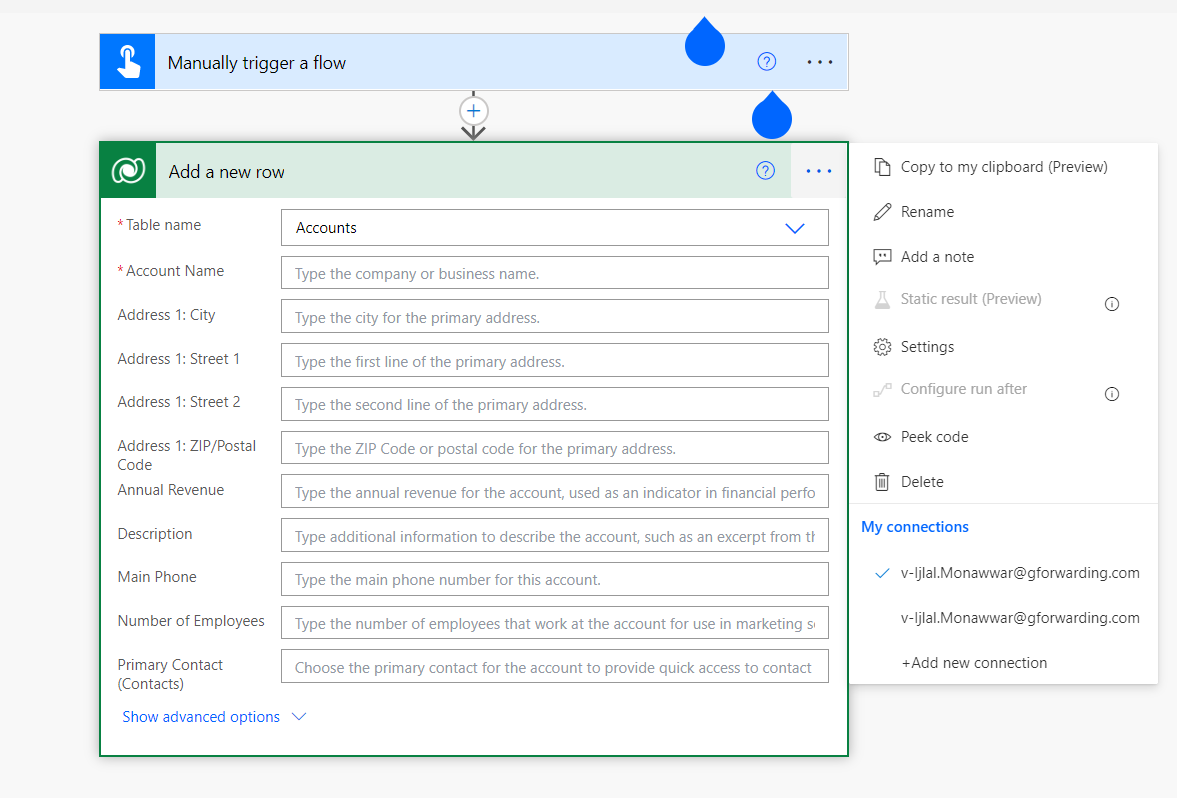Click the Dataverse connector icon on Add a new row
The width and height of the screenshot is (1177, 798).
coord(126,170)
